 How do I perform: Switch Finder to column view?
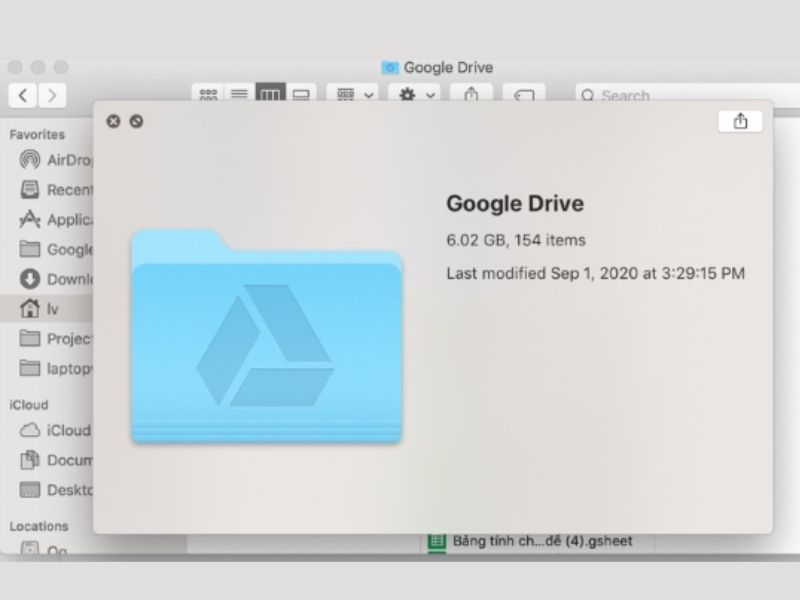[270, 93]
